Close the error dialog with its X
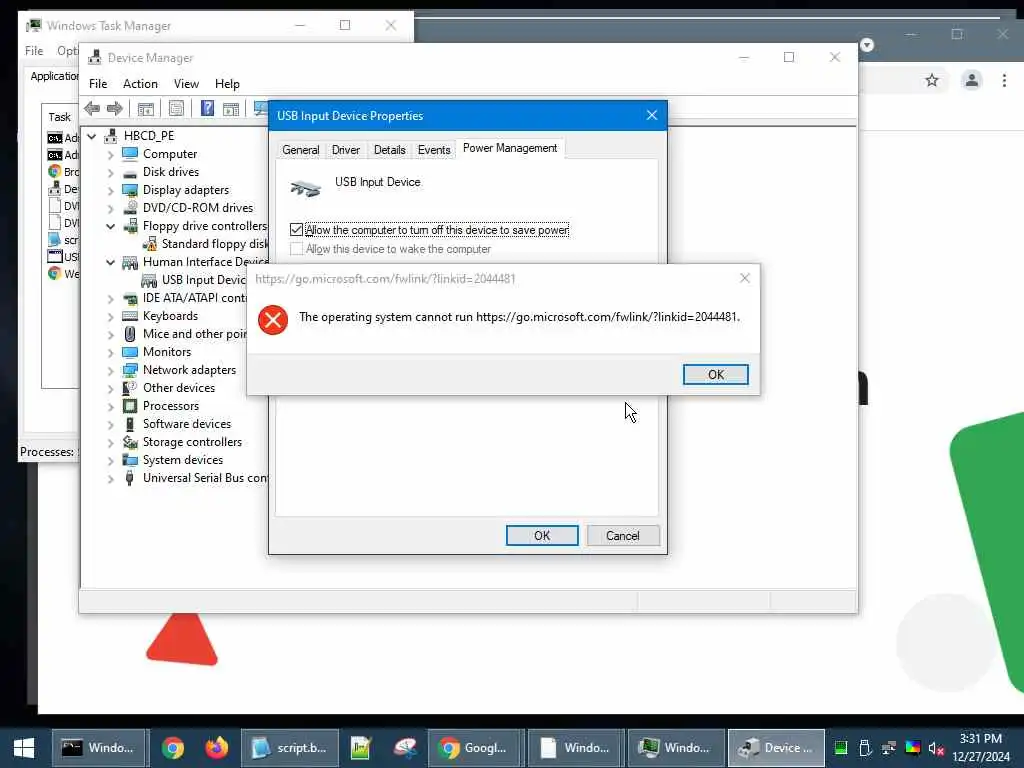Image resolution: width=1024 pixels, height=768 pixels. [x=744, y=278]
